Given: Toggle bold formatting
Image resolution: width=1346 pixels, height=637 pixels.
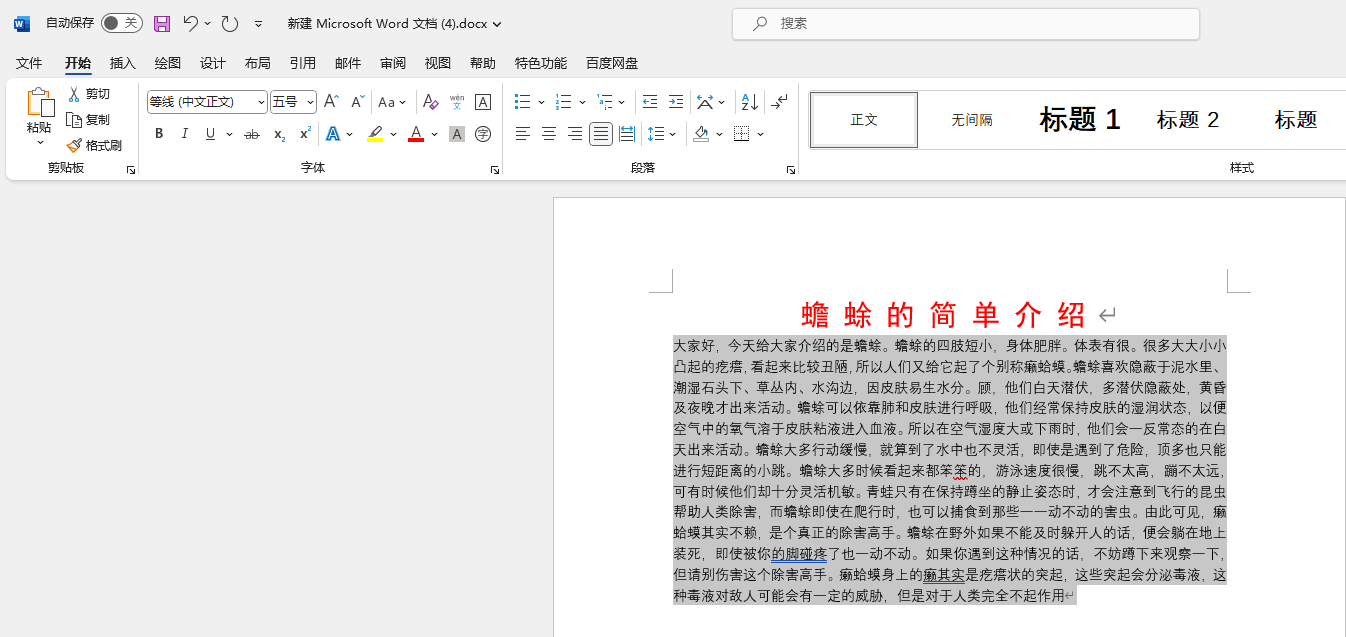Looking at the screenshot, I should click(159, 133).
